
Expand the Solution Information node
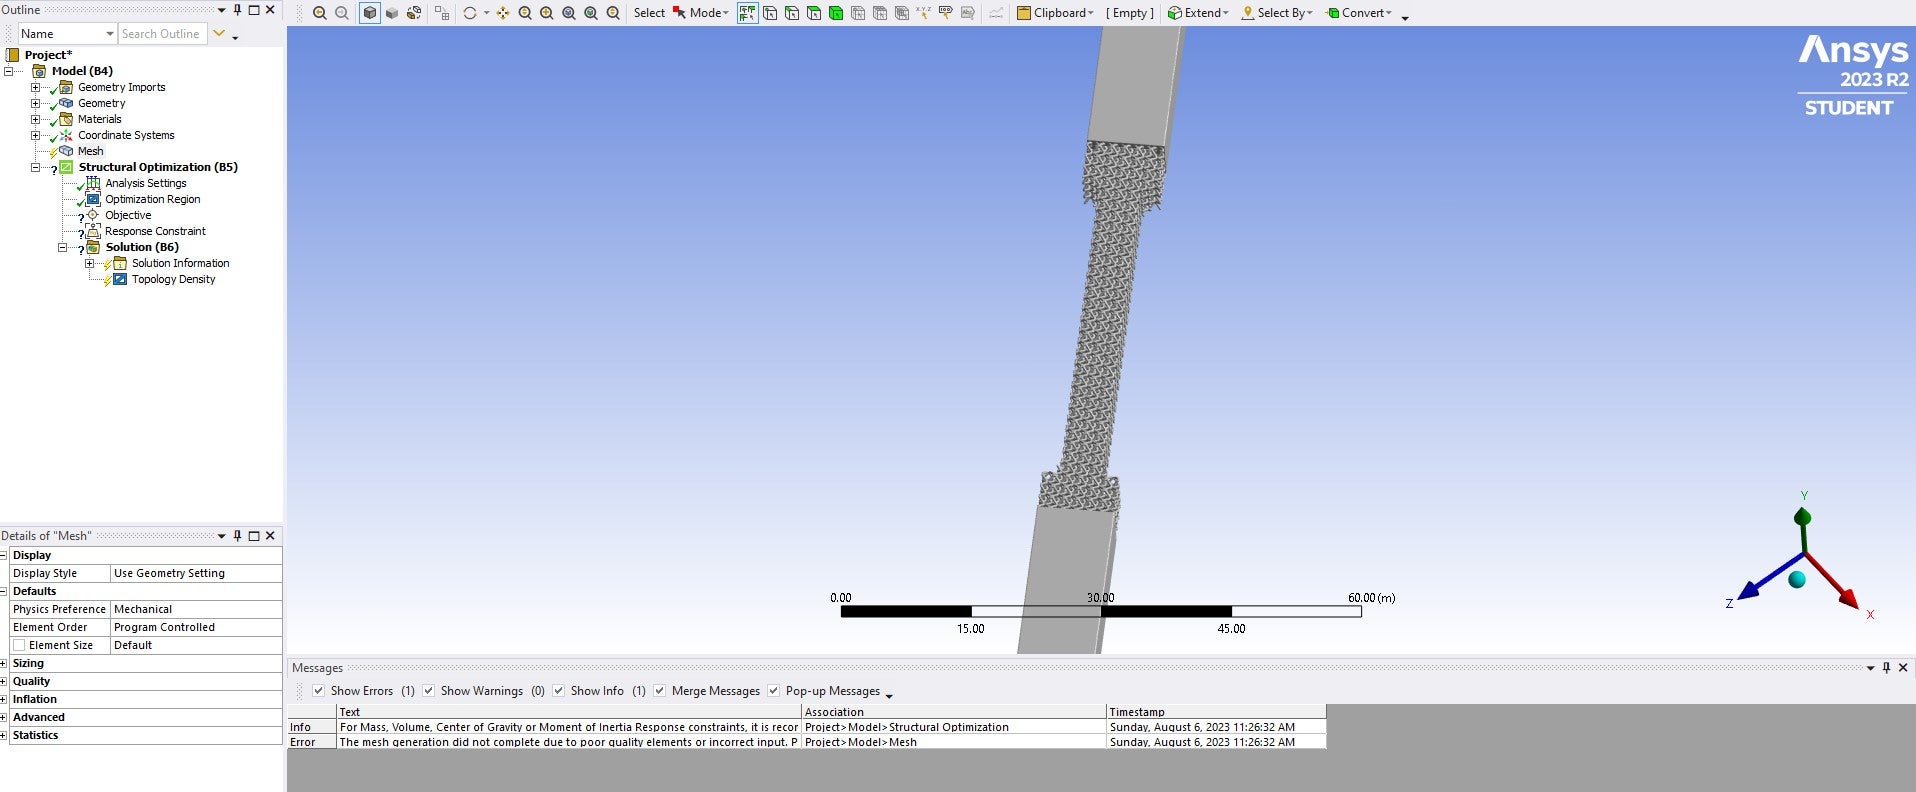(x=89, y=263)
